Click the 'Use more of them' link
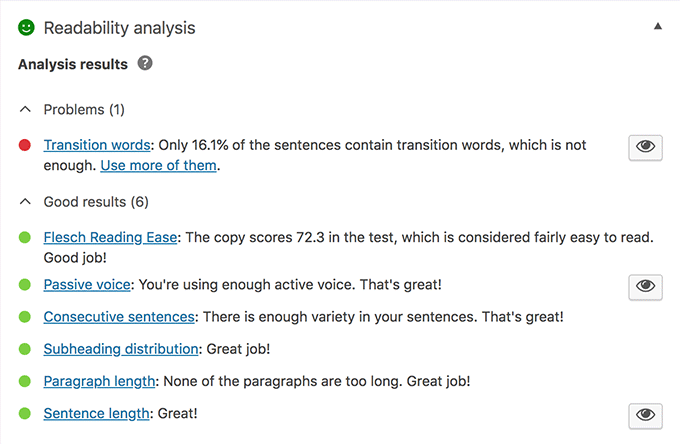Screen dimensions: 680x444 pyautogui.click(x=158, y=165)
